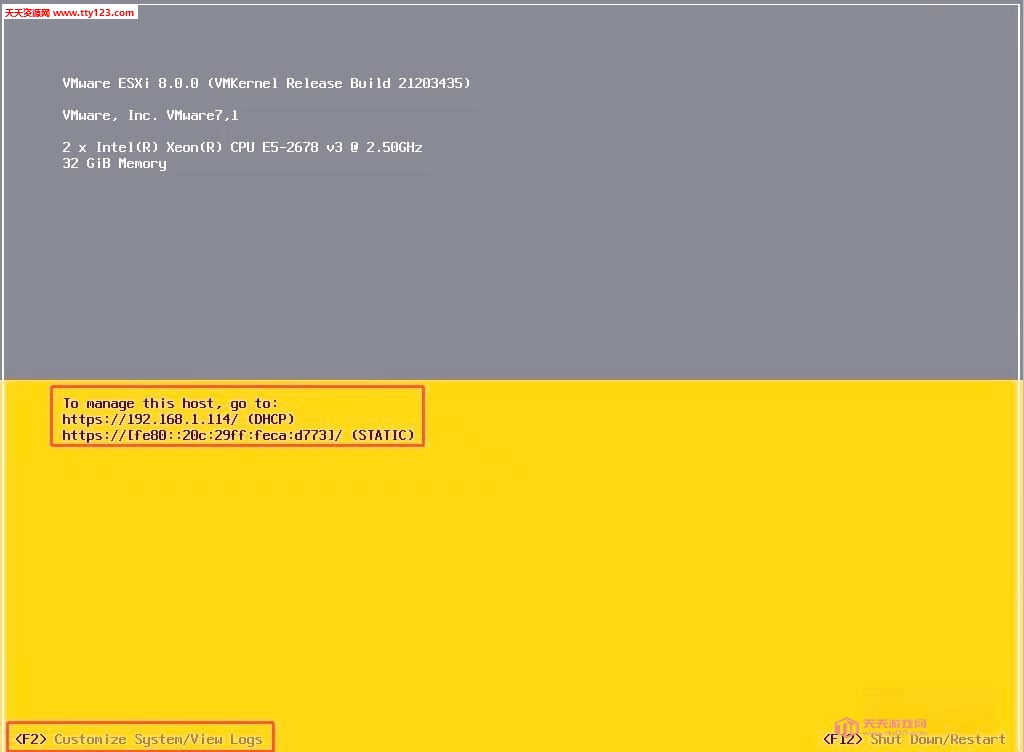Click the Intel Xeon CPU E5-2678 v3 line

(242, 148)
